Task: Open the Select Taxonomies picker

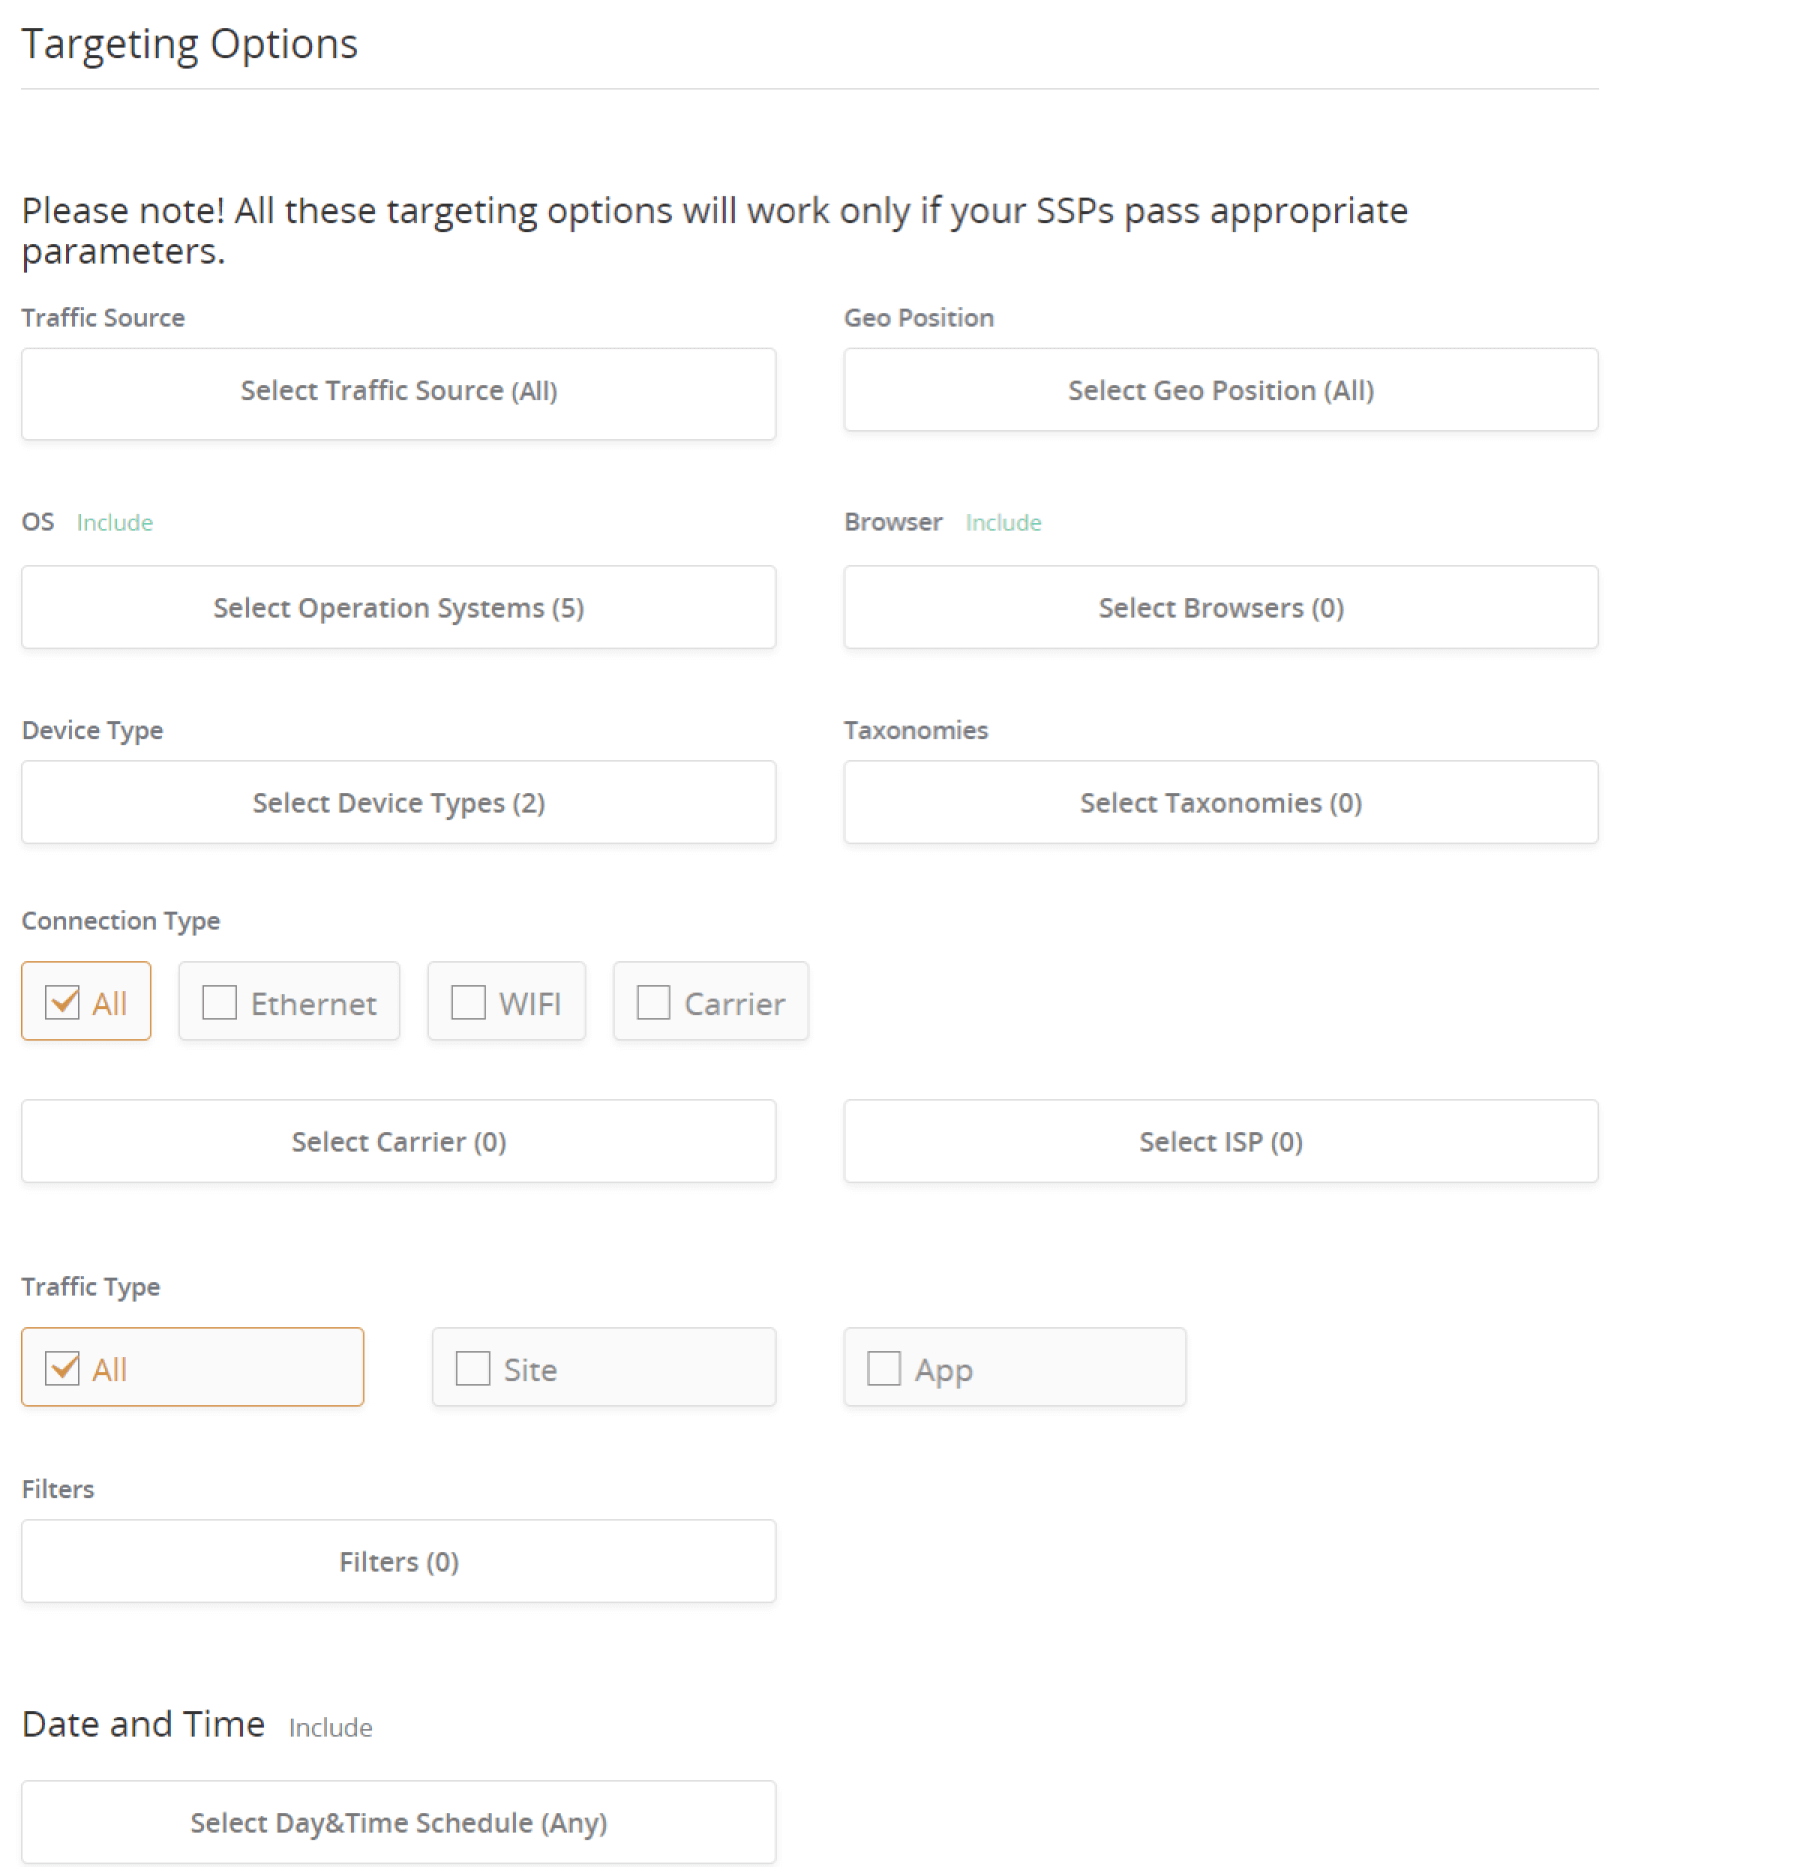Action: 1220,802
